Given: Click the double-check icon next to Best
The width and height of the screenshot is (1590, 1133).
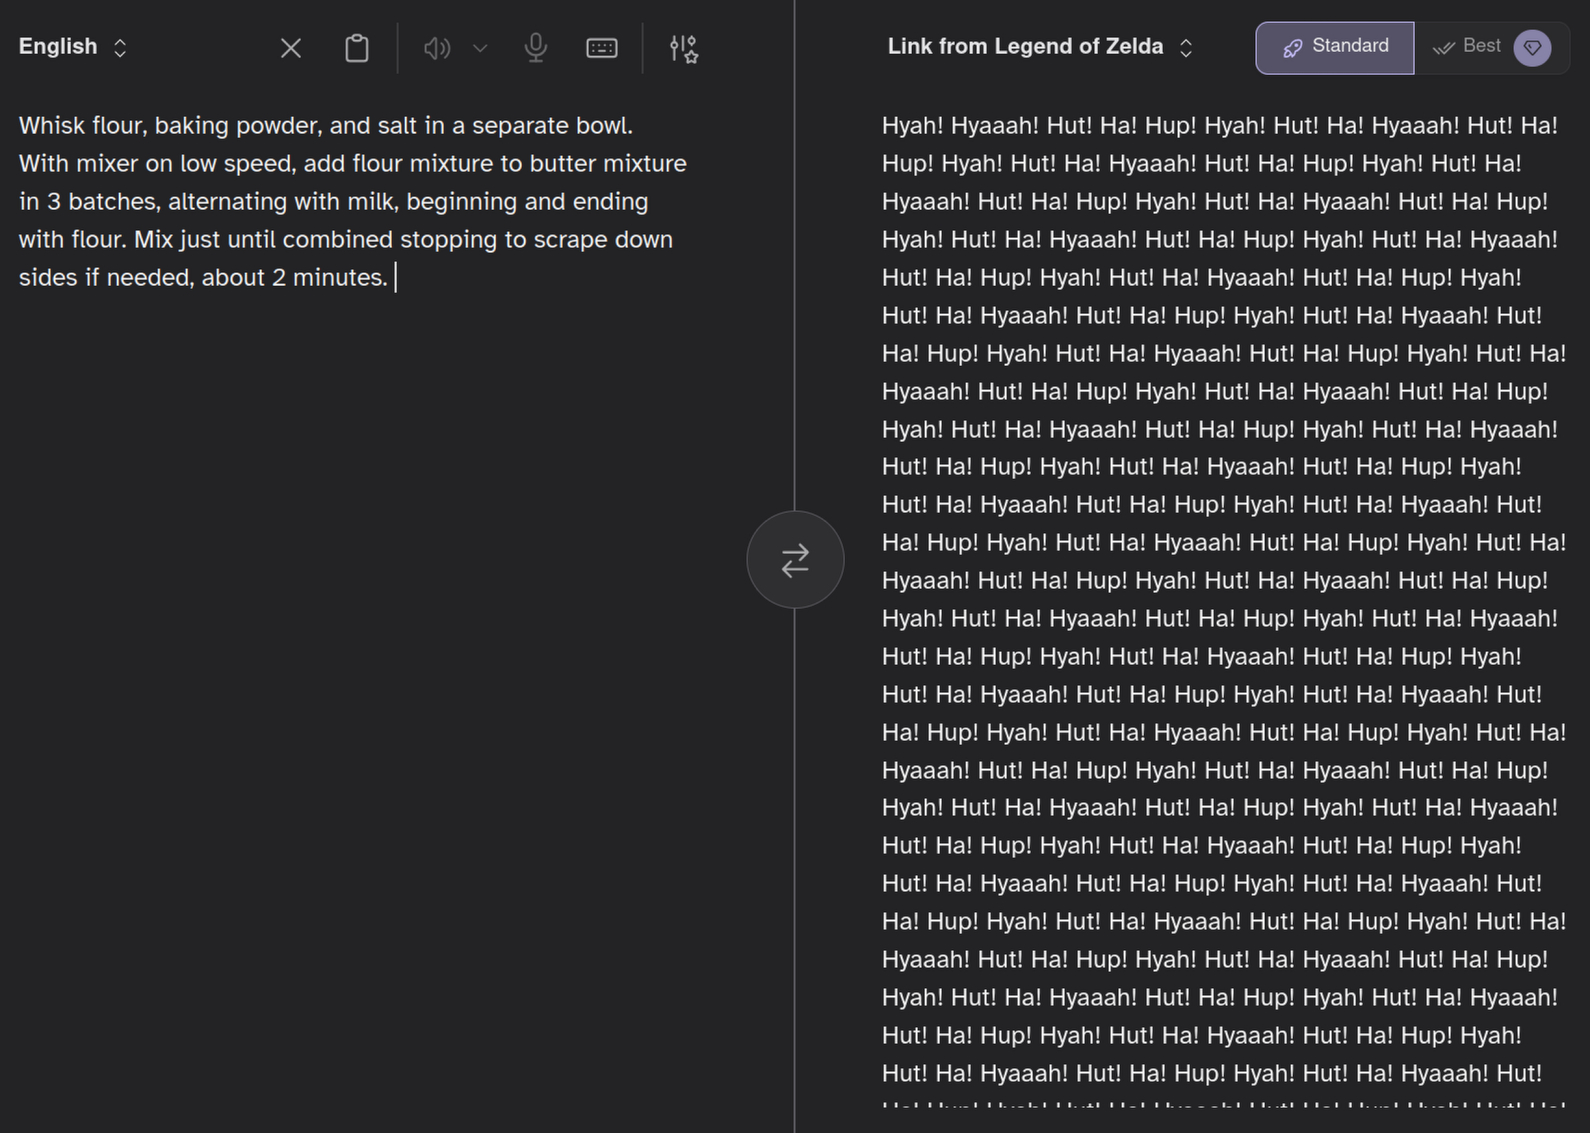Looking at the screenshot, I should (1443, 48).
